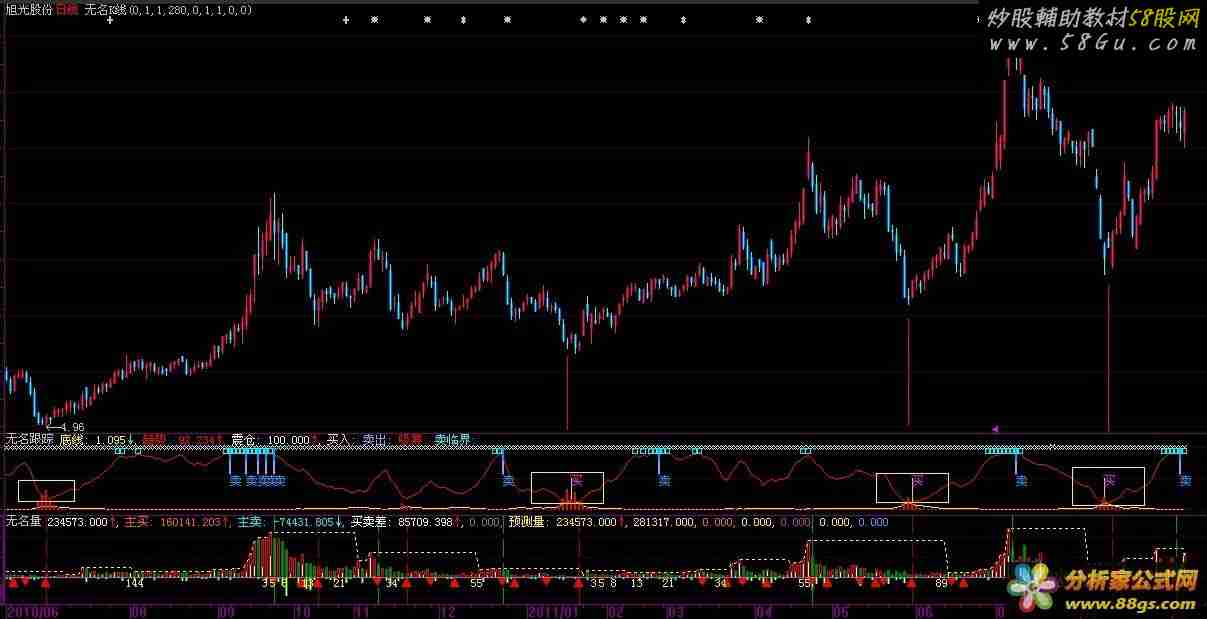Screen dimensions: 1207x619
Task: Click the first white plus marker at top
Action: pyautogui.click(x=110, y=20)
